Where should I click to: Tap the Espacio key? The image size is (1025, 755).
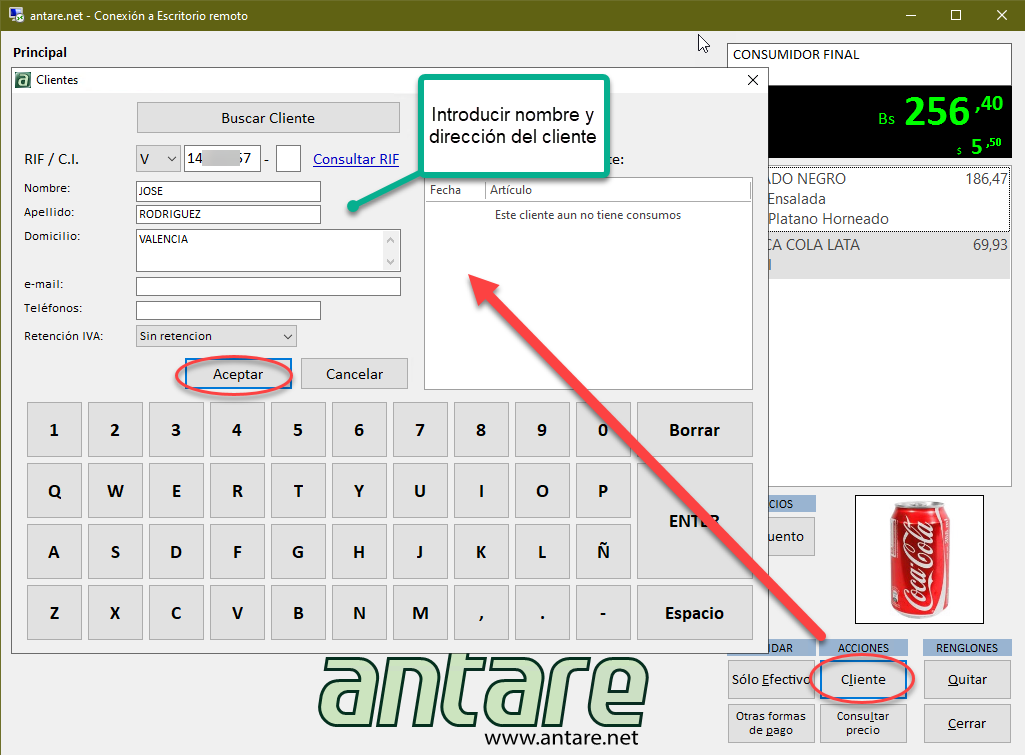pyautogui.click(x=694, y=613)
